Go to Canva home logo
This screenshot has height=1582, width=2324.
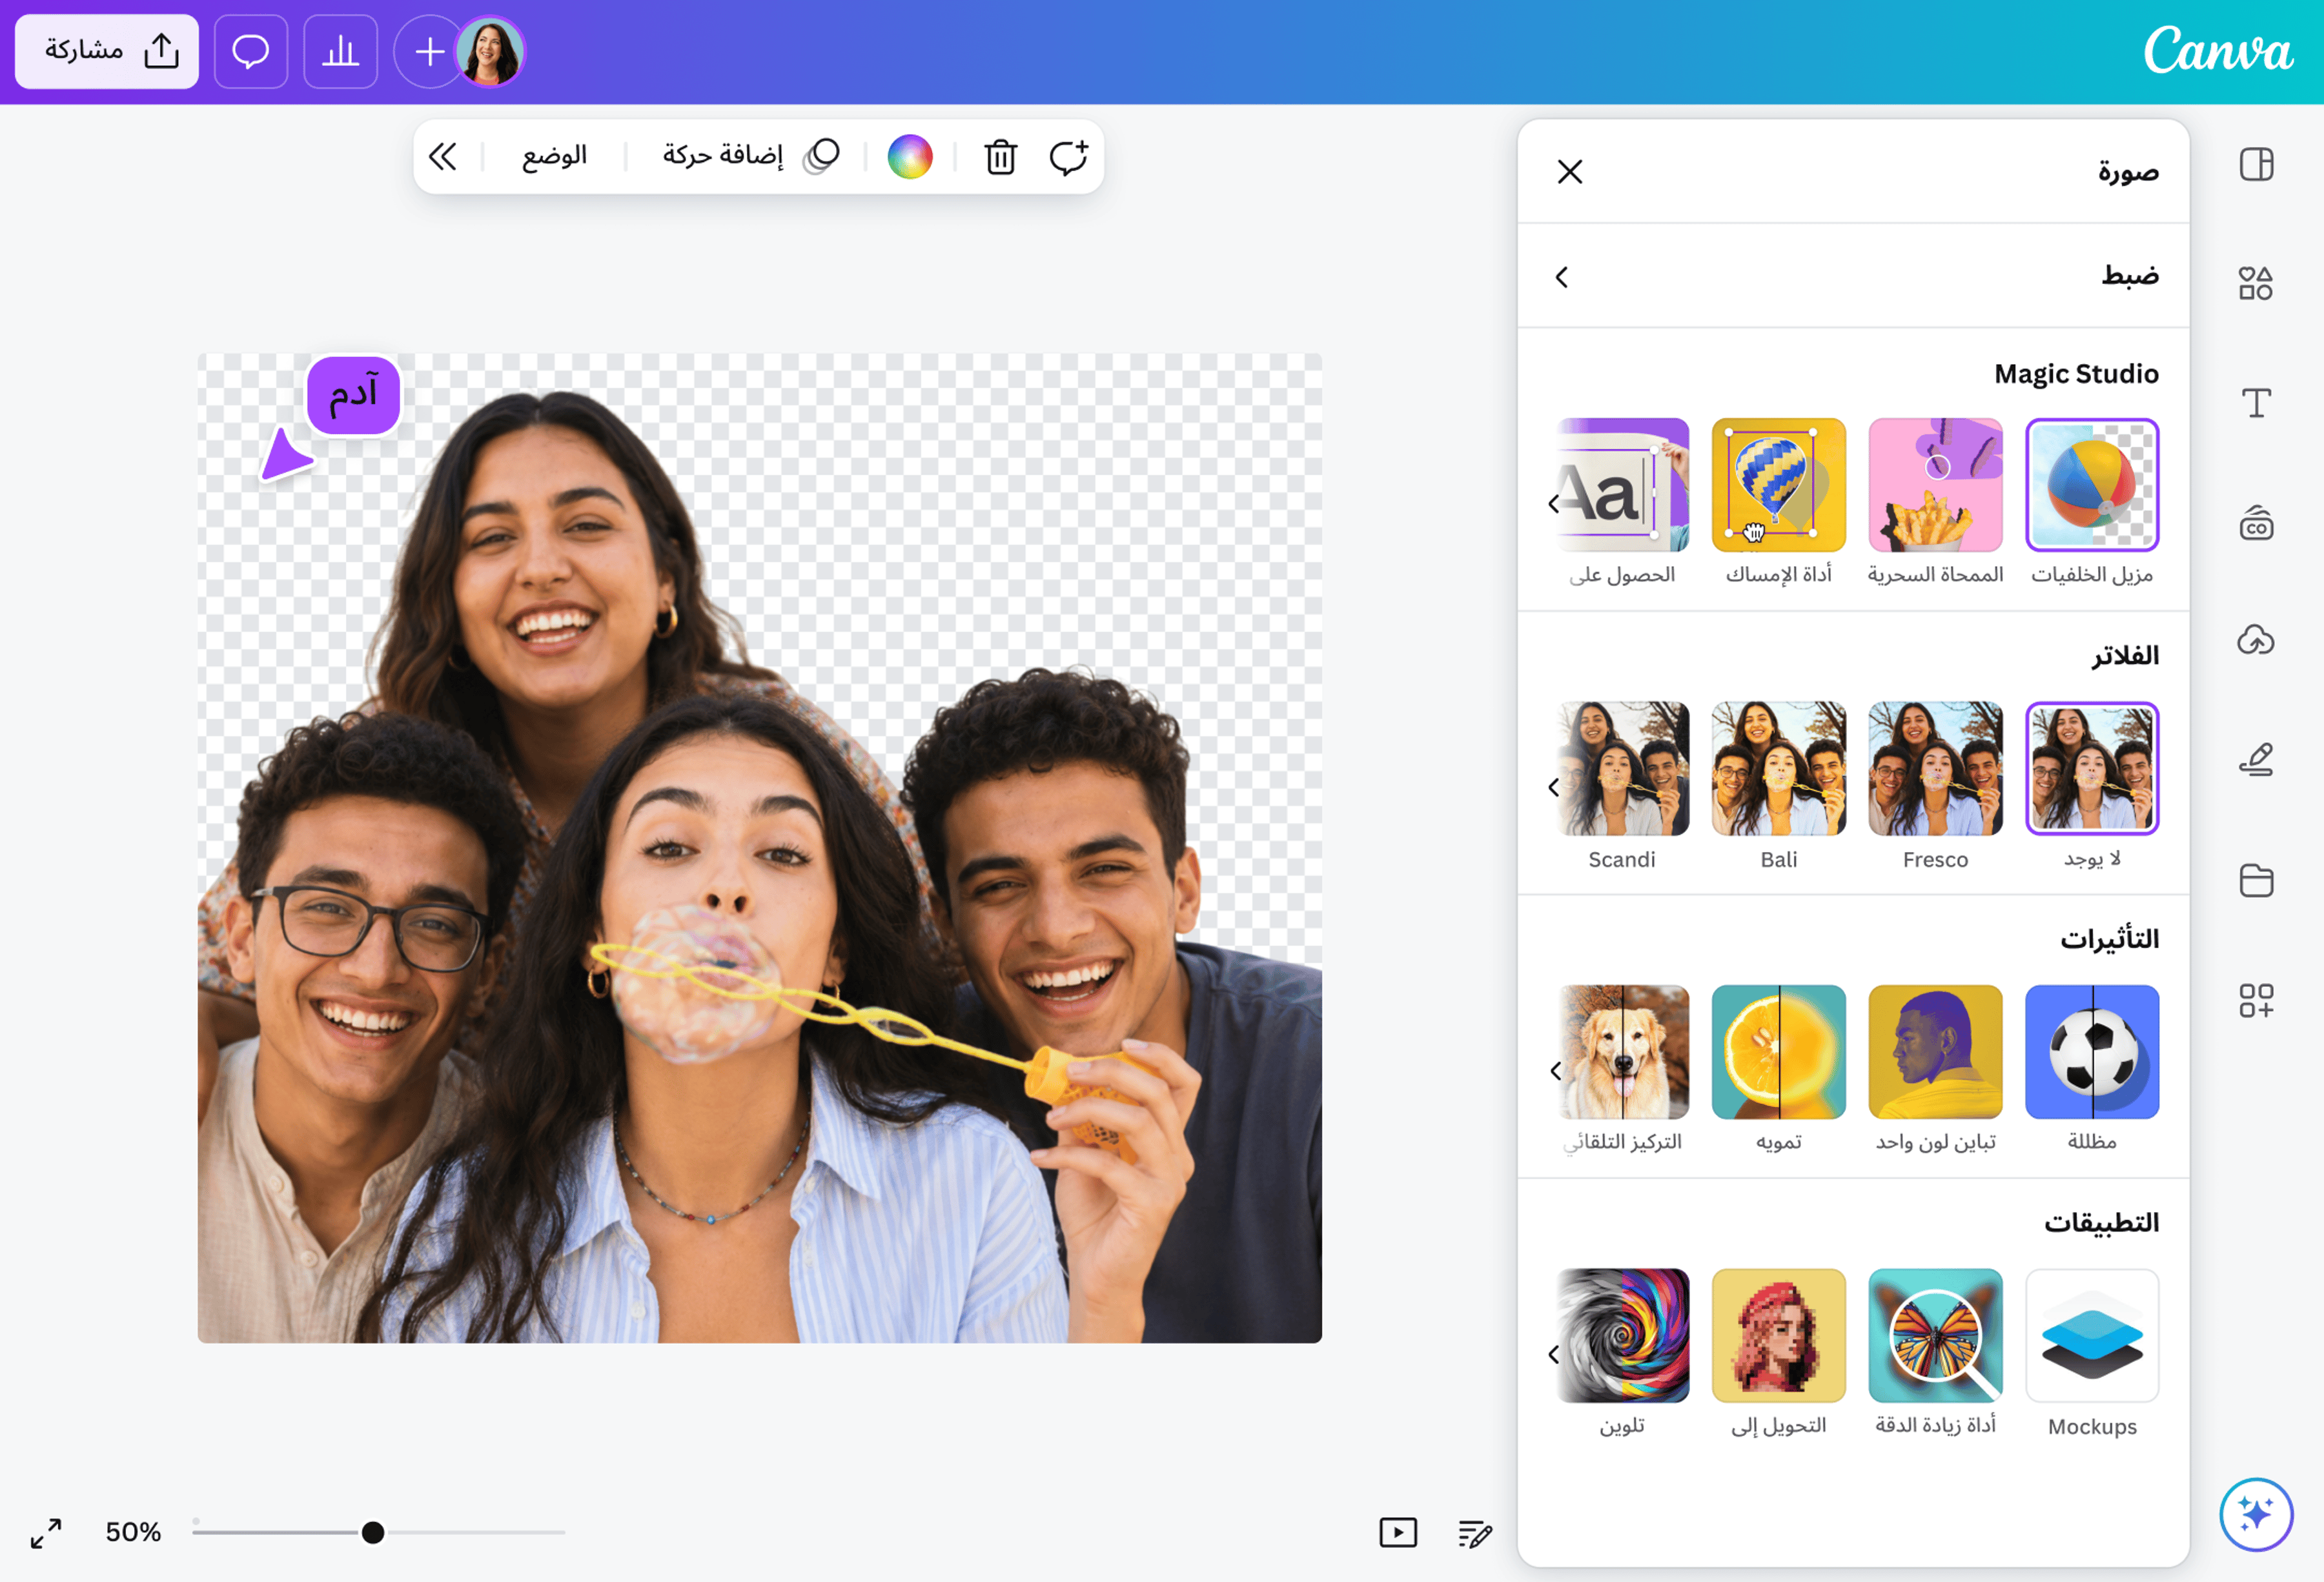pyautogui.click(x=2218, y=50)
